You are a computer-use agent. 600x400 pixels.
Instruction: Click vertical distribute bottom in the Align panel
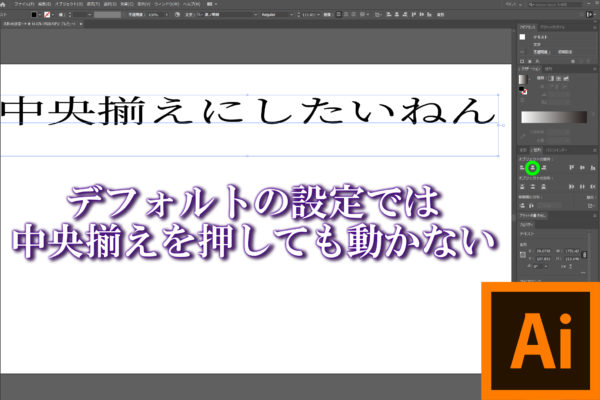[543, 187]
